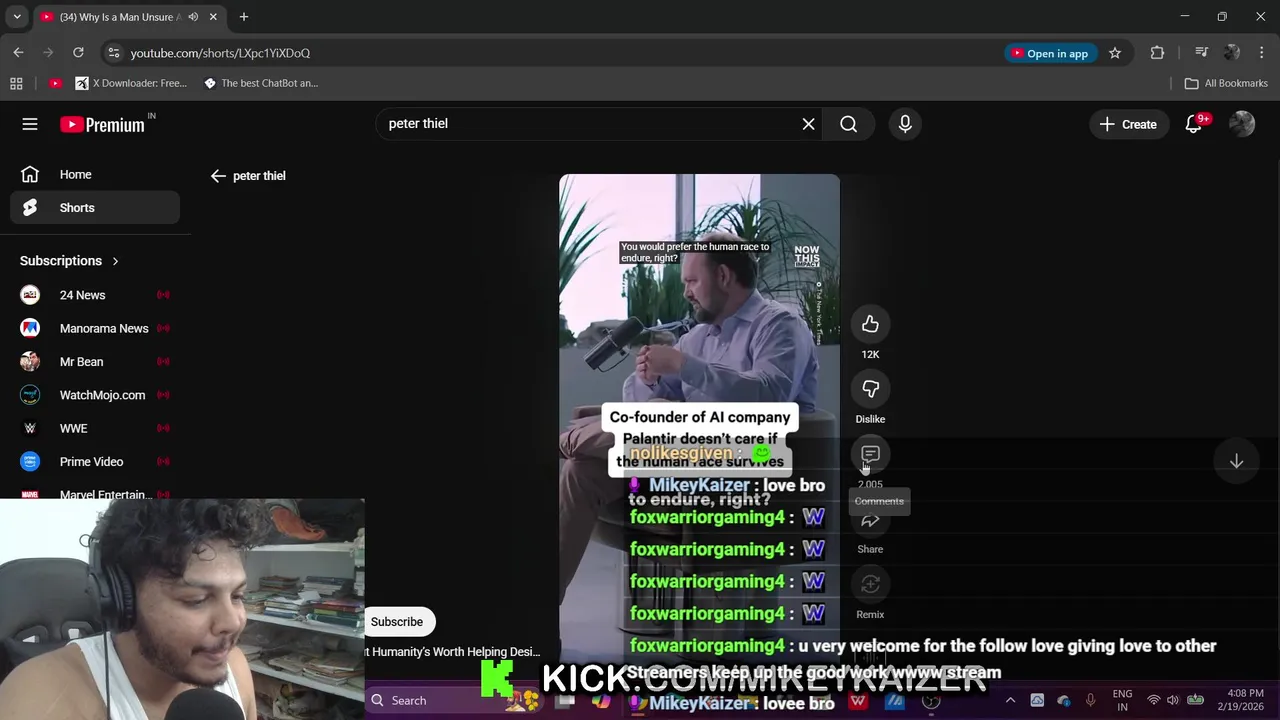The width and height of the screenshot is (1280, 720).
Task: Open the taskbar clock showing 4:08 PM
Action: (x=1245, y=701)
